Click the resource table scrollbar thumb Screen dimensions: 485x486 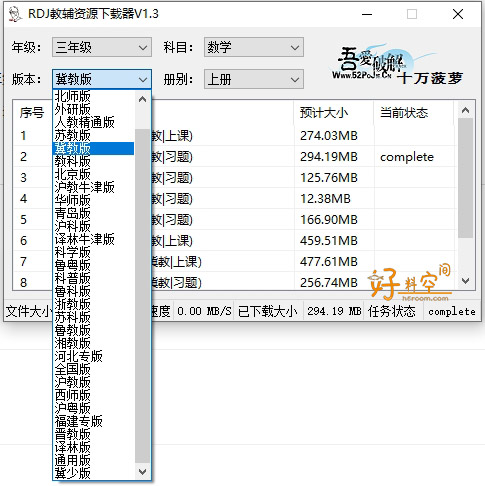pyautogui.click(x=466, y=178)
